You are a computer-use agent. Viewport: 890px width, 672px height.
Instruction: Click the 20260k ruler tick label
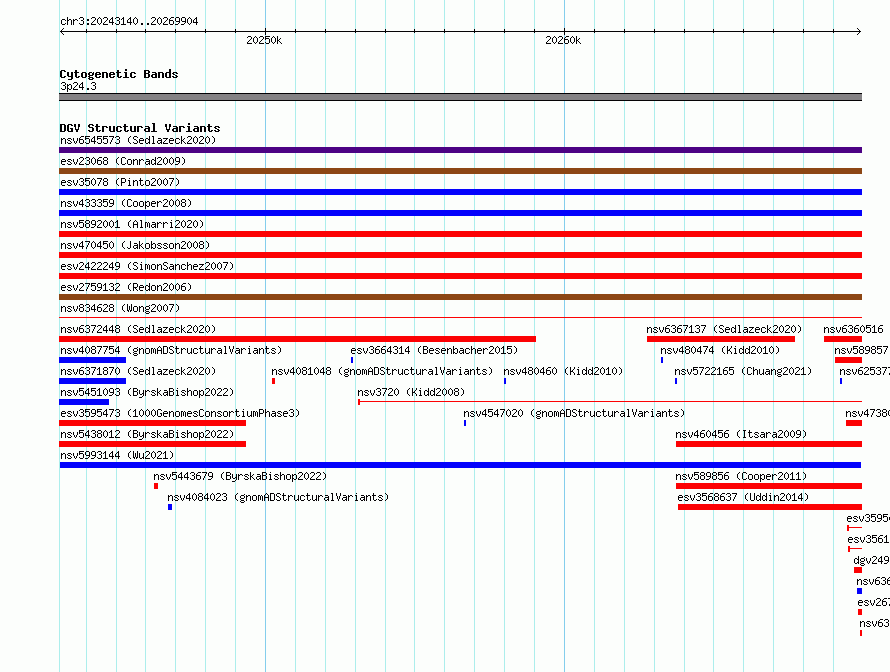click(x=563, y=40)
